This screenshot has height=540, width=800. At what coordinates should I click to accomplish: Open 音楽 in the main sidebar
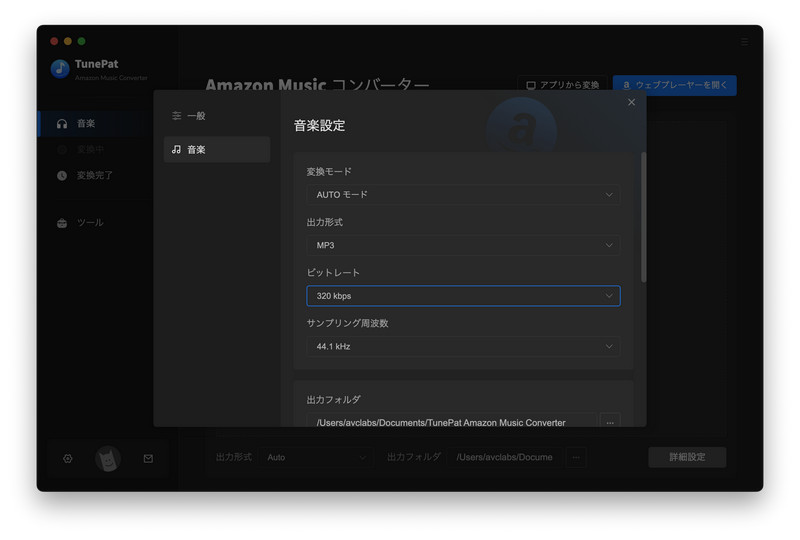coord(93,124)
